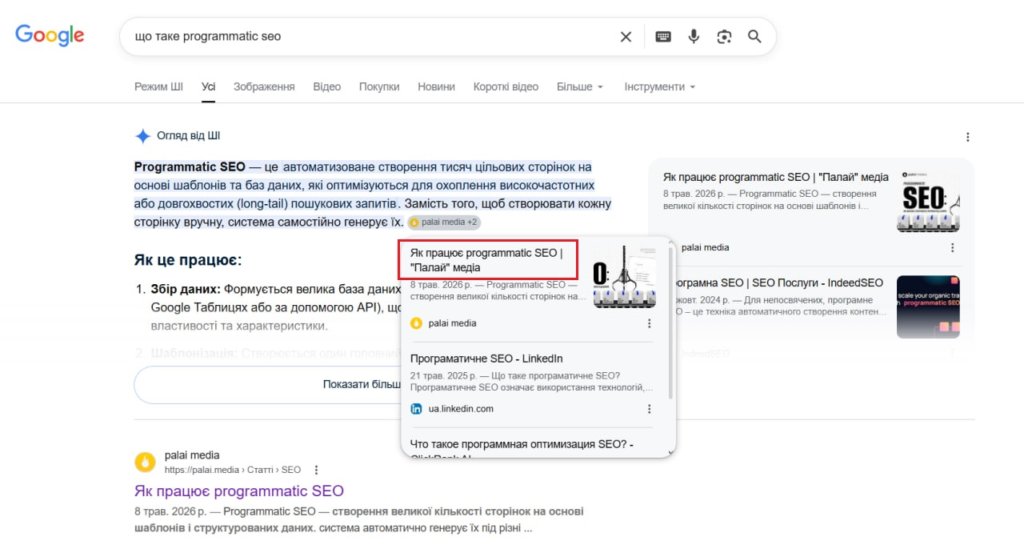The image size is (1024, 553).
Task: Click ua.linkedin.com source label in popup
Action: tap(460, 409)
